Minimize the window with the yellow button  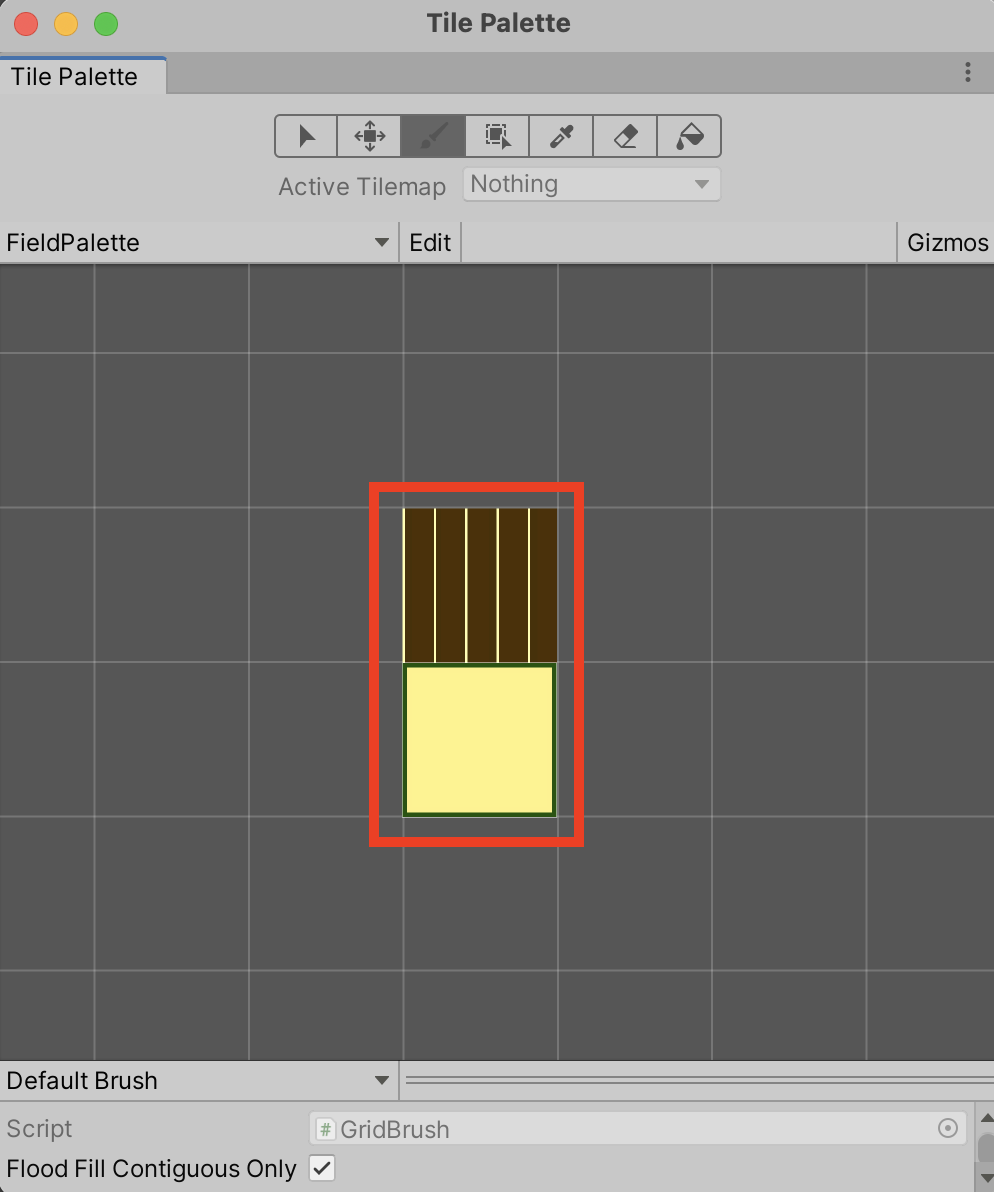click(x=66, y=24)
